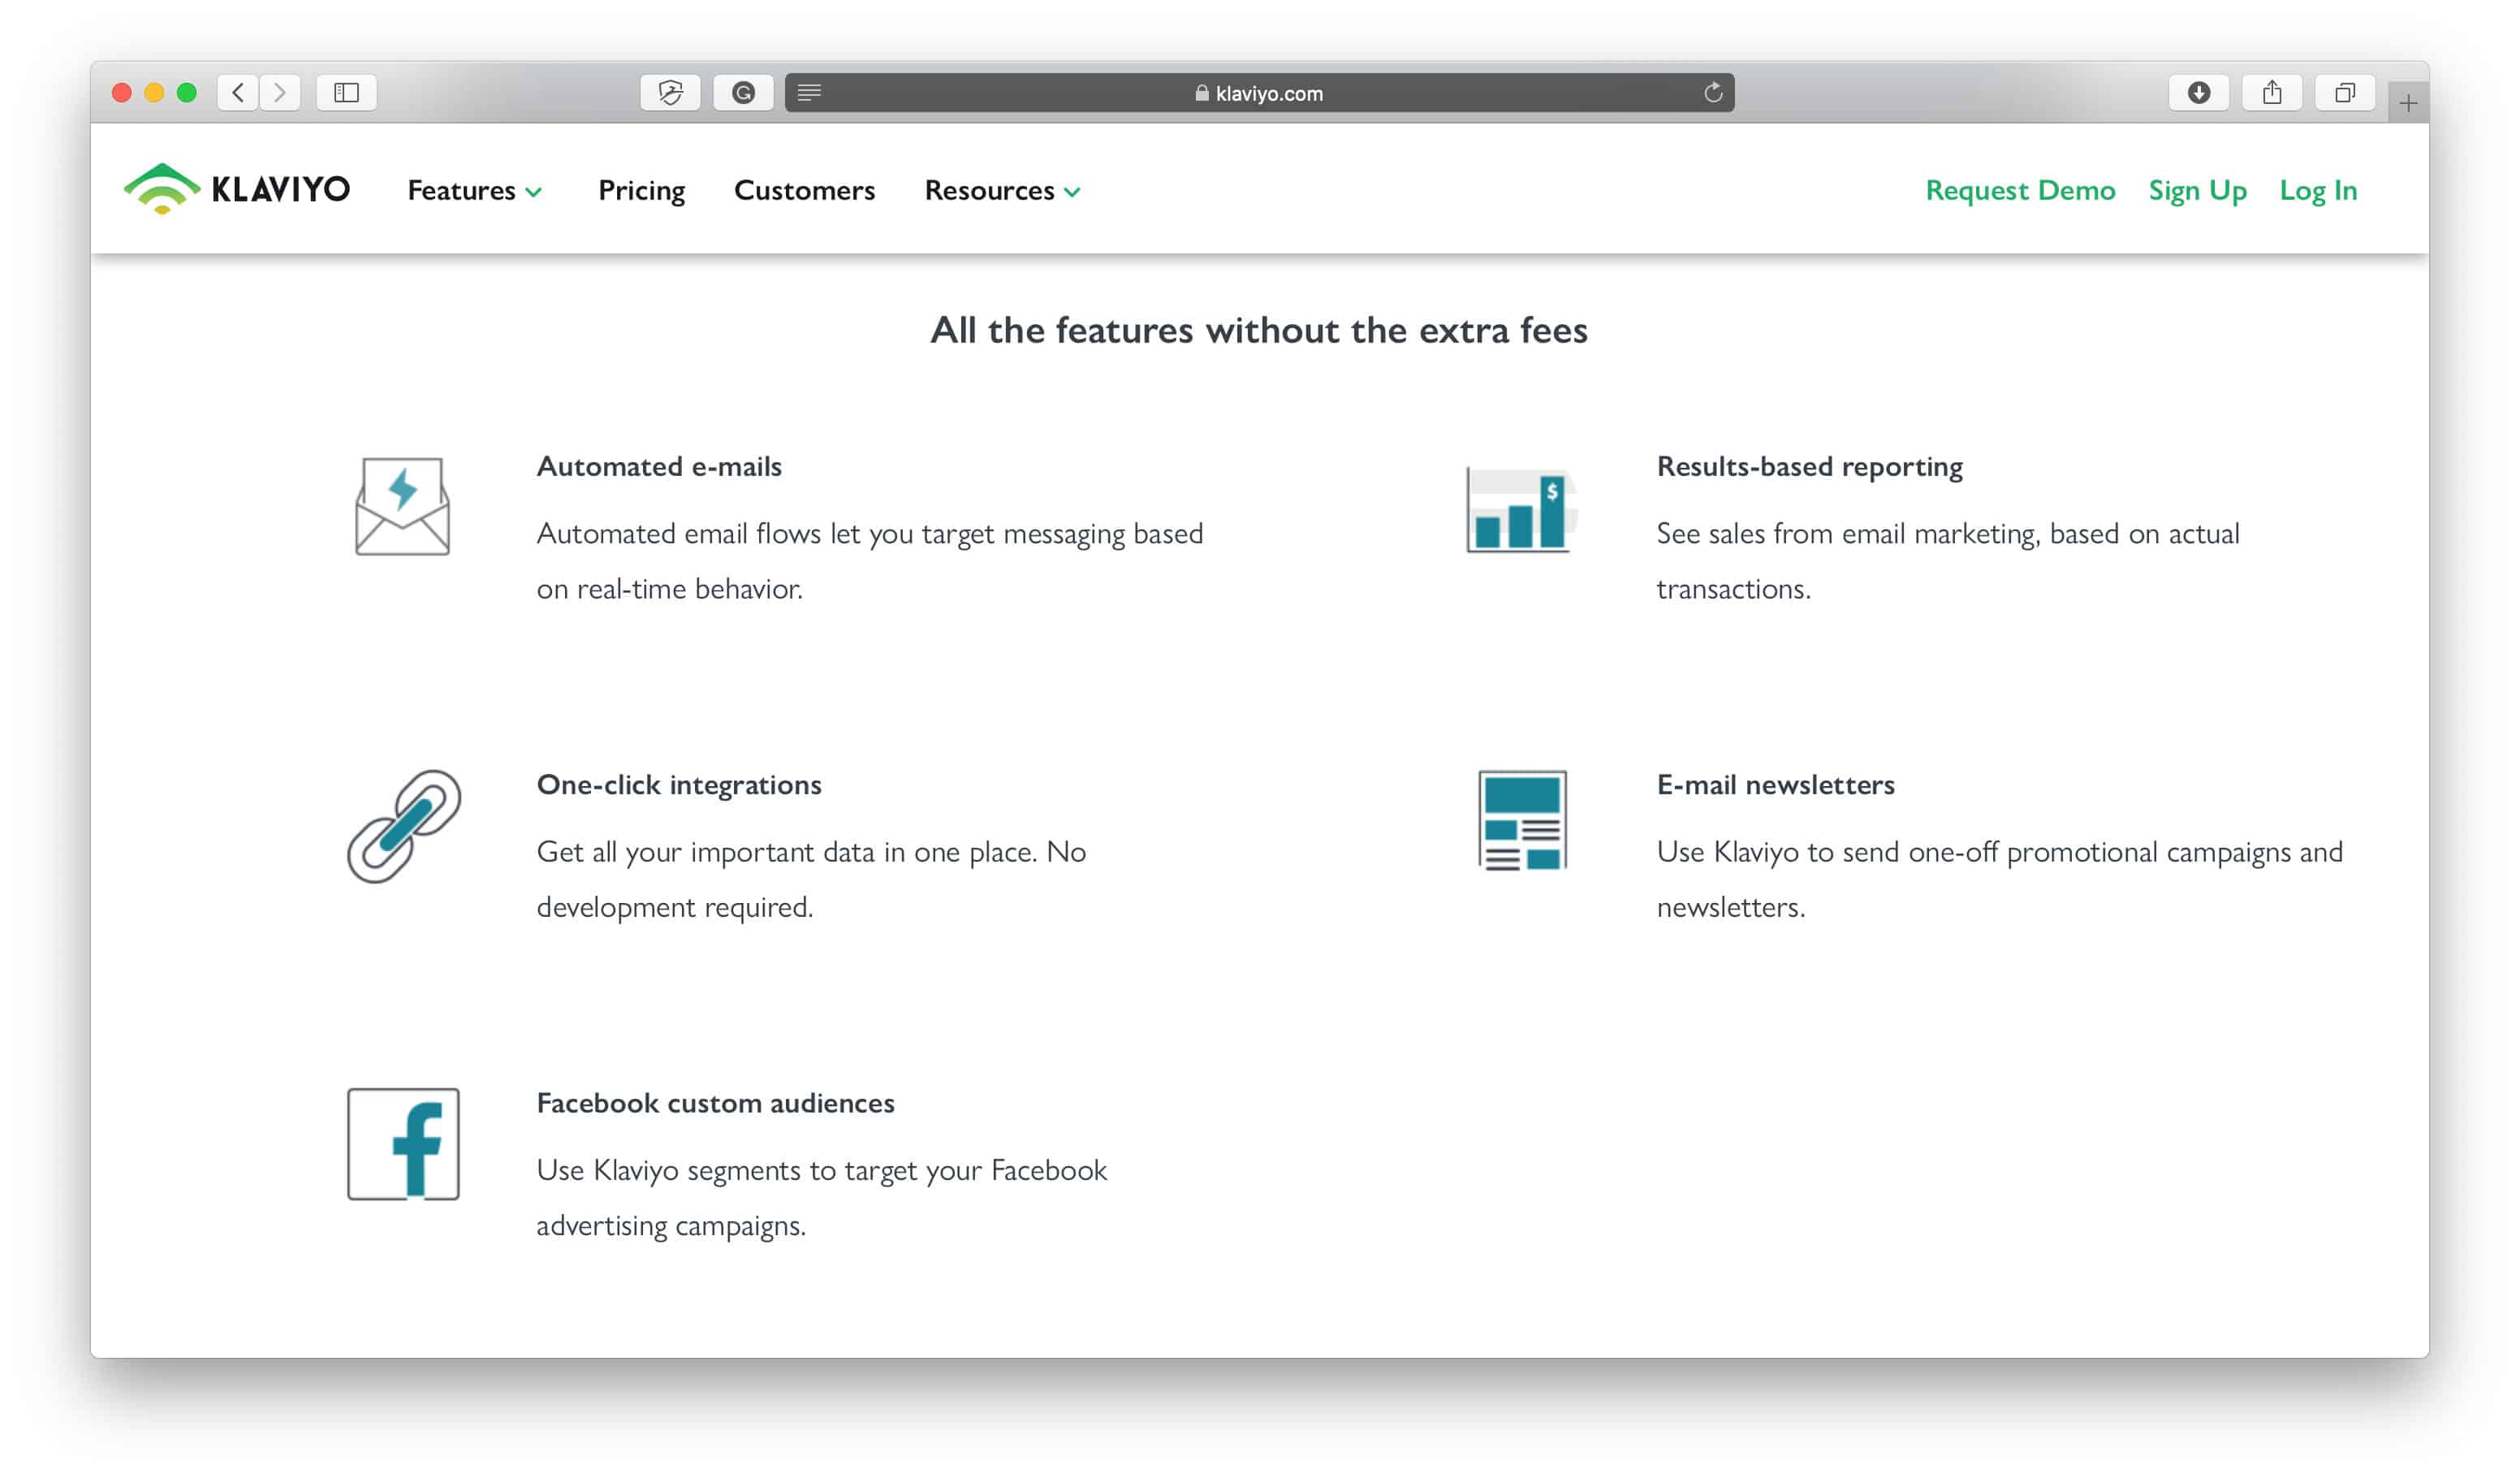The height and width of the screenshot is (1478, 2520).
Task: Open a new tab with plus button
Action: (2408, 103)
